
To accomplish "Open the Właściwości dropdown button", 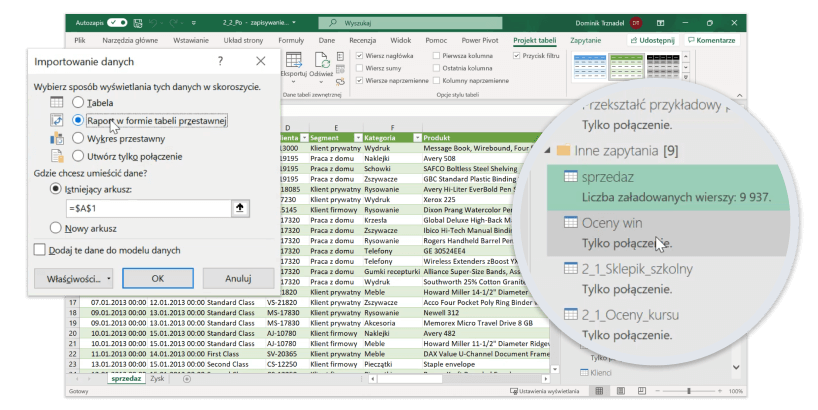I will tap(73, 279).
